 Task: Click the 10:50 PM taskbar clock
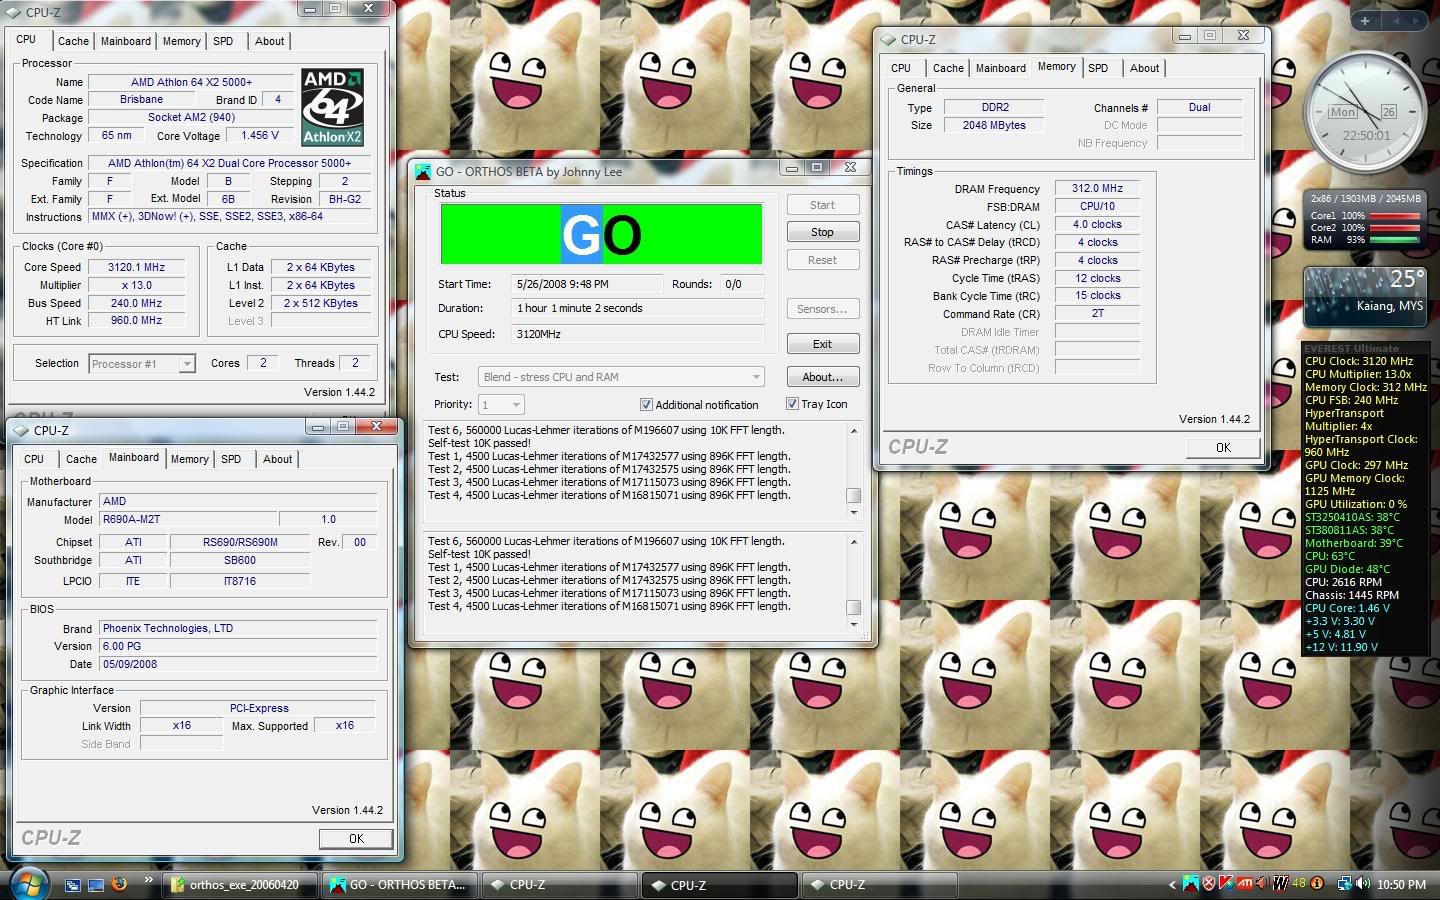(x=1401, y=885)
